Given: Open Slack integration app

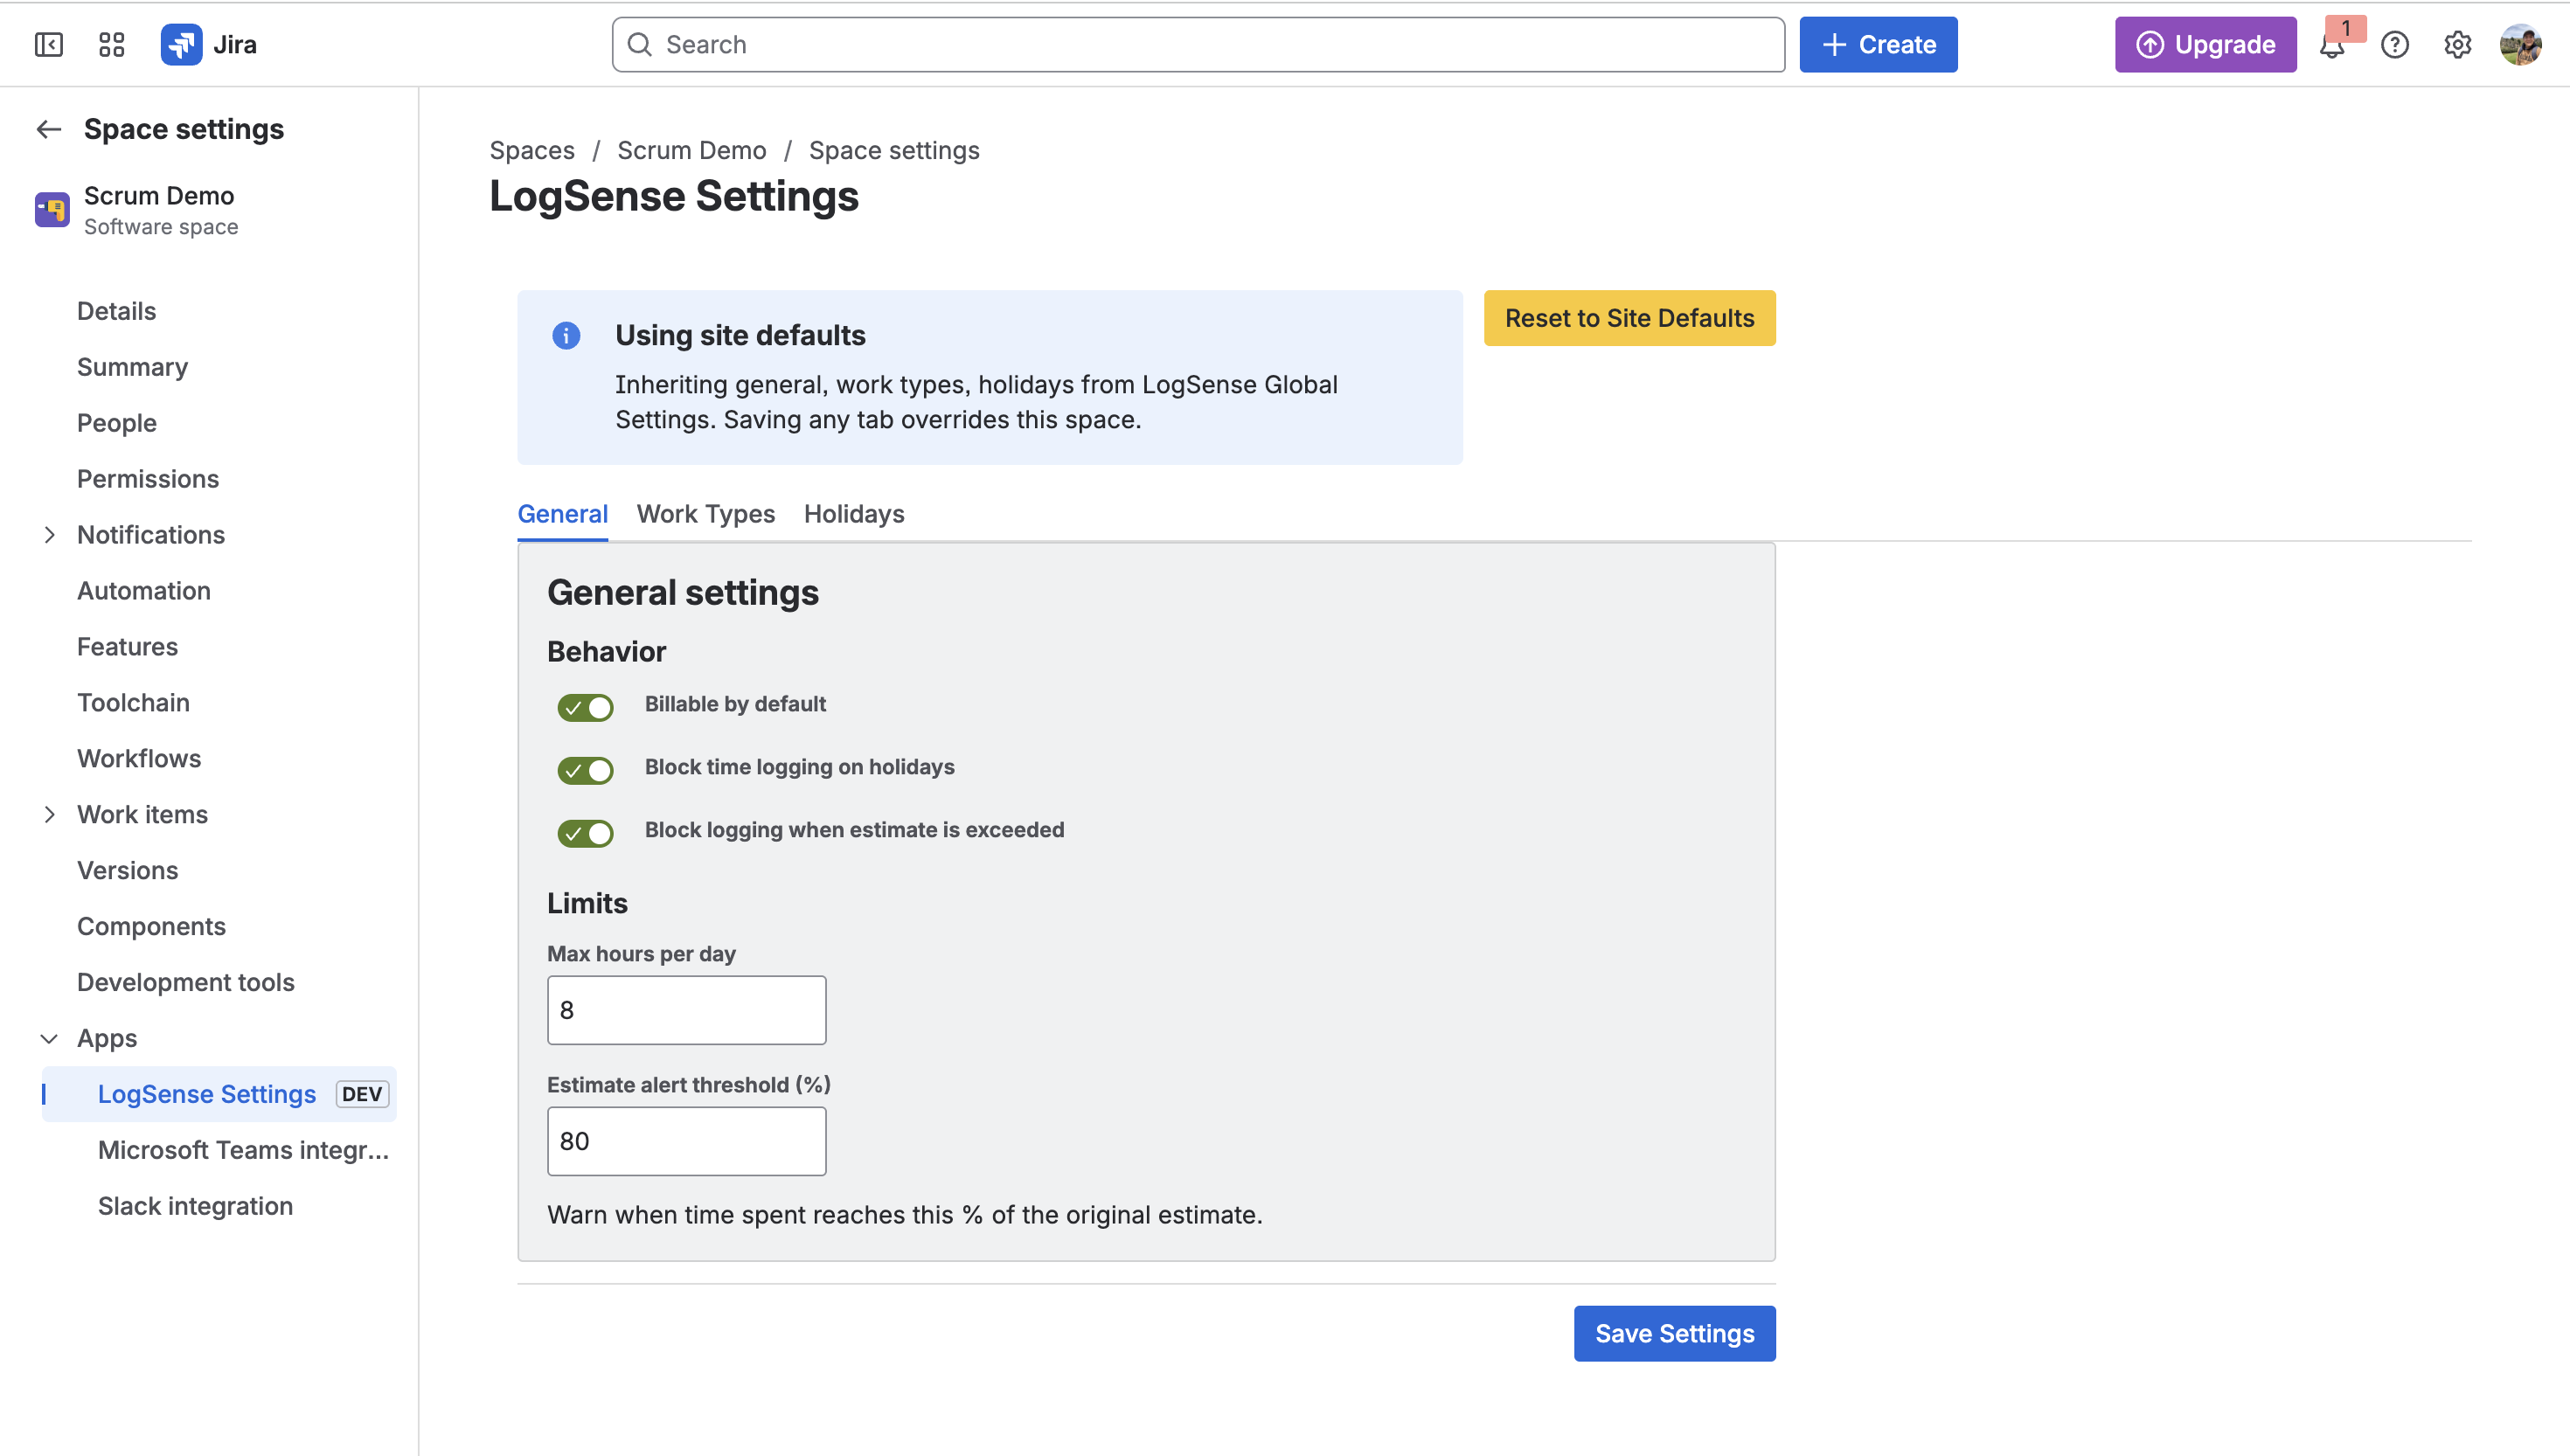Looking at the screenshot, I should click(196, 1207).
